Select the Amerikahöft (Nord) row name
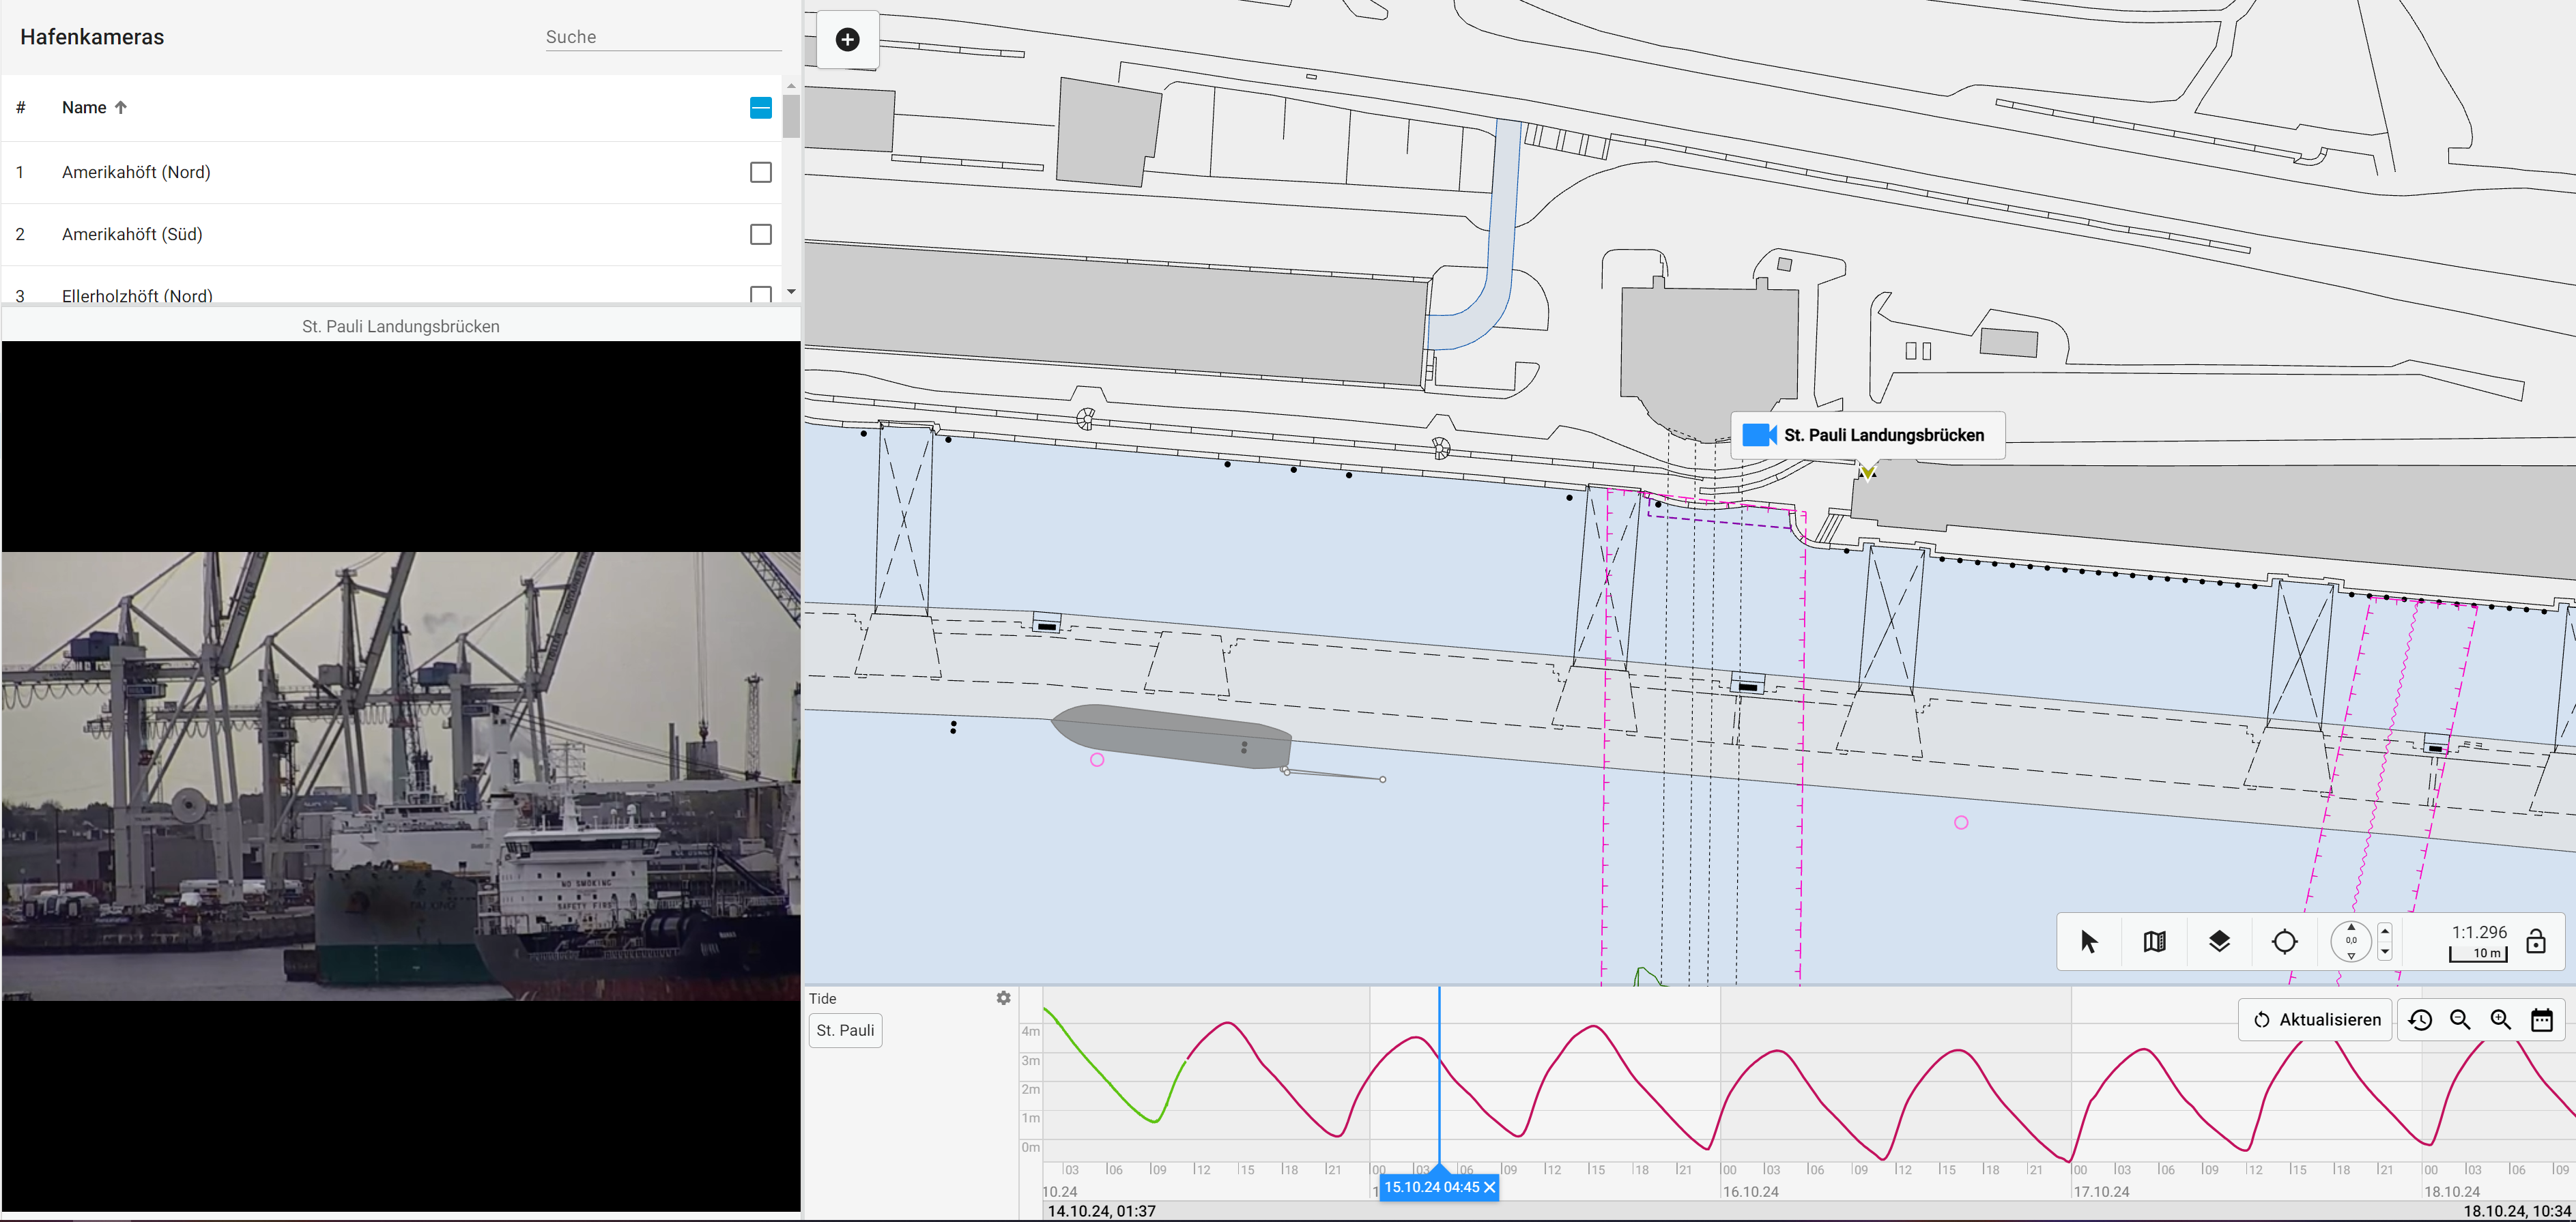Image resolution: width=2576 pixels, height=1222 pixels. [136, 172]
